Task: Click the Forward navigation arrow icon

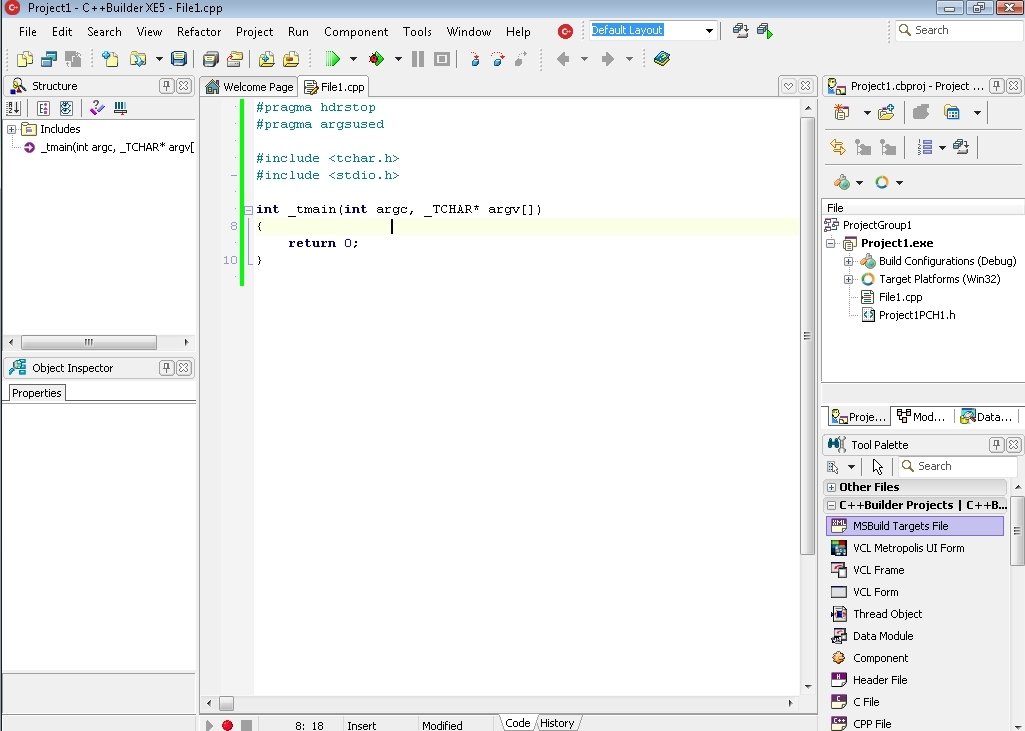Action: click(608, 59)
